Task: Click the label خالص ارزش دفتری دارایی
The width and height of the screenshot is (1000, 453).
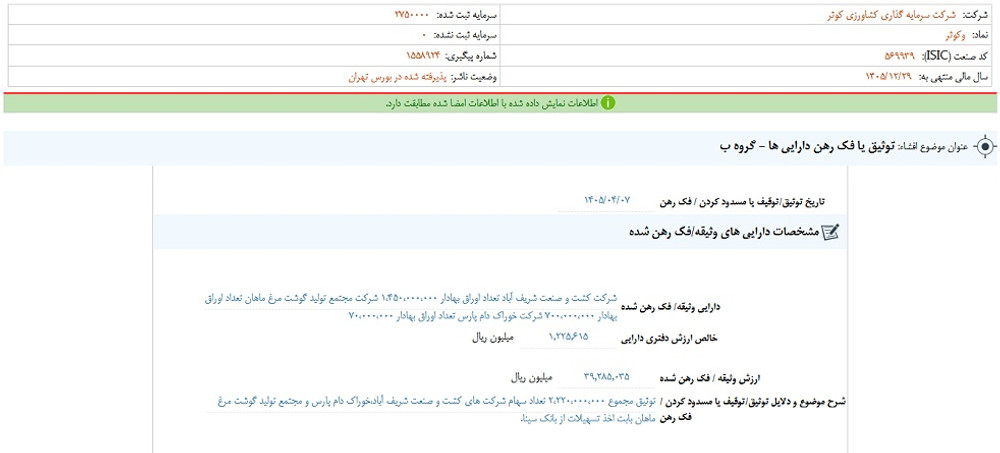Action: coord(670,338)
